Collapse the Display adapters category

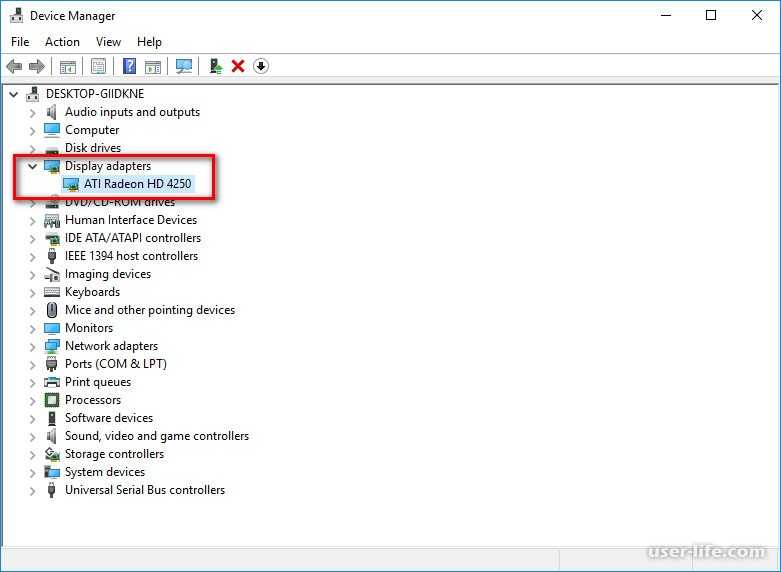point(32,166)
